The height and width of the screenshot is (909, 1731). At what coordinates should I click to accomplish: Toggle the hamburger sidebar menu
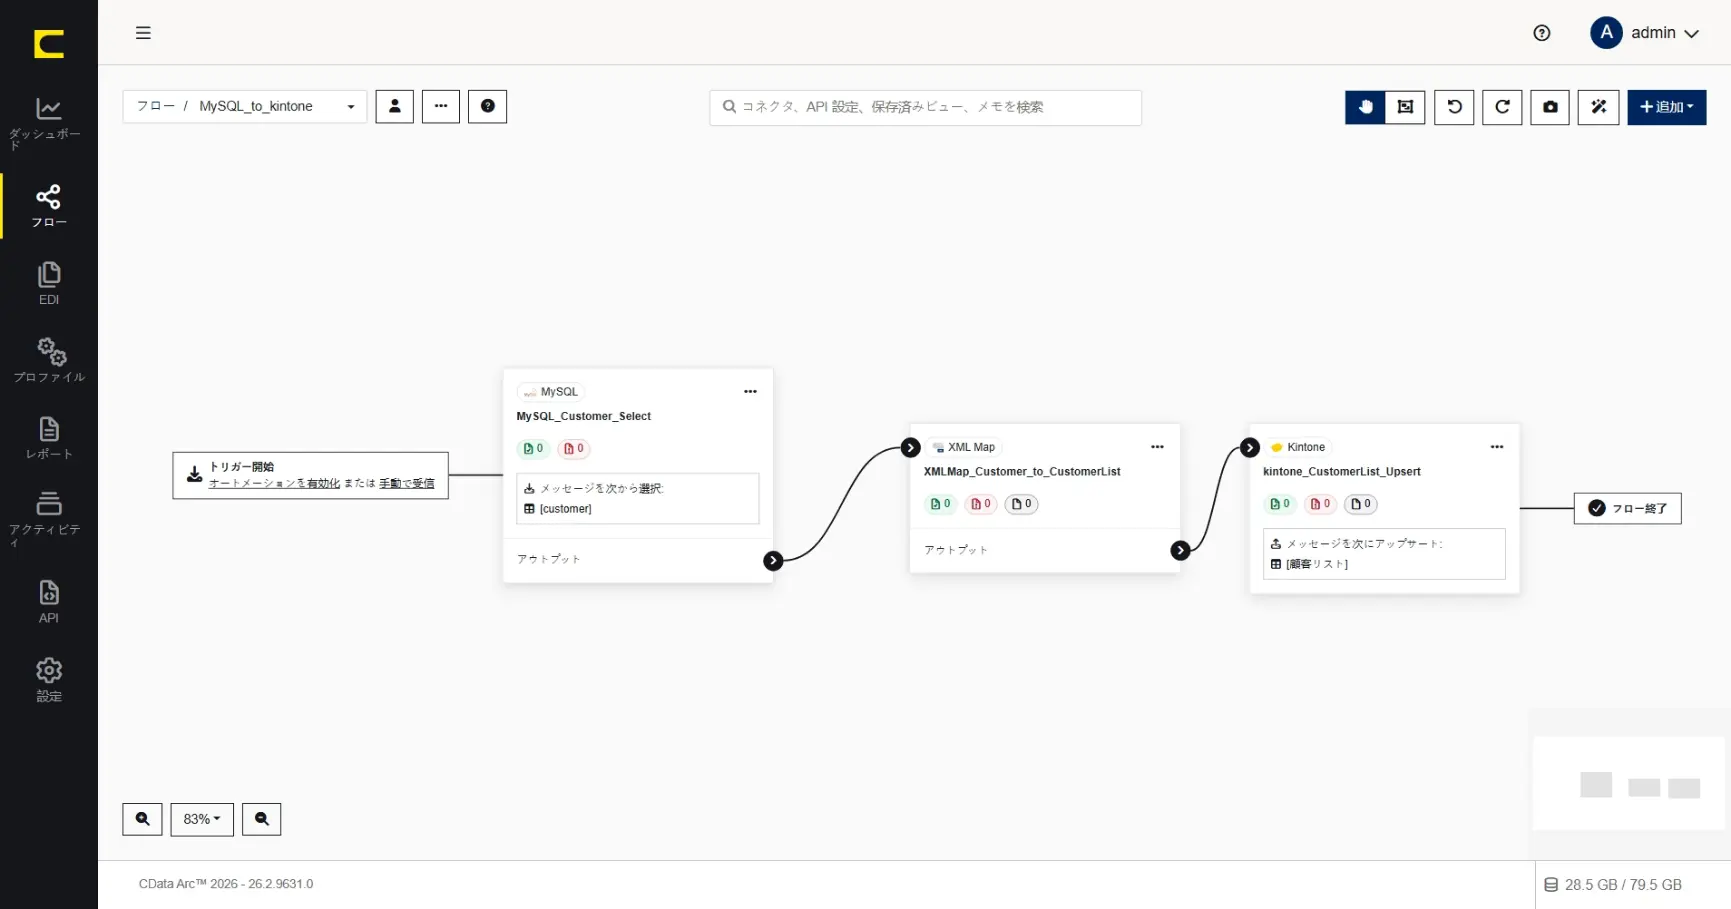point(143,33)
